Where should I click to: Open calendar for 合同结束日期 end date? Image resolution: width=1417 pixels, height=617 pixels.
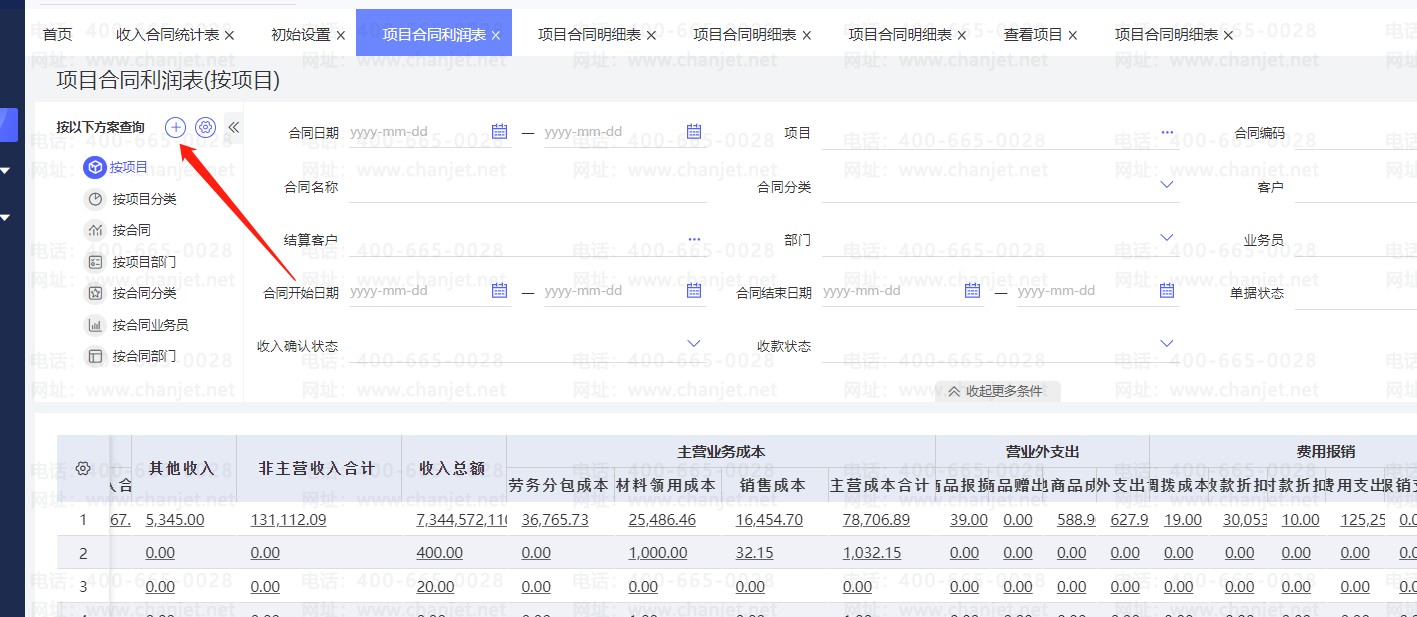pos(1166,291)
